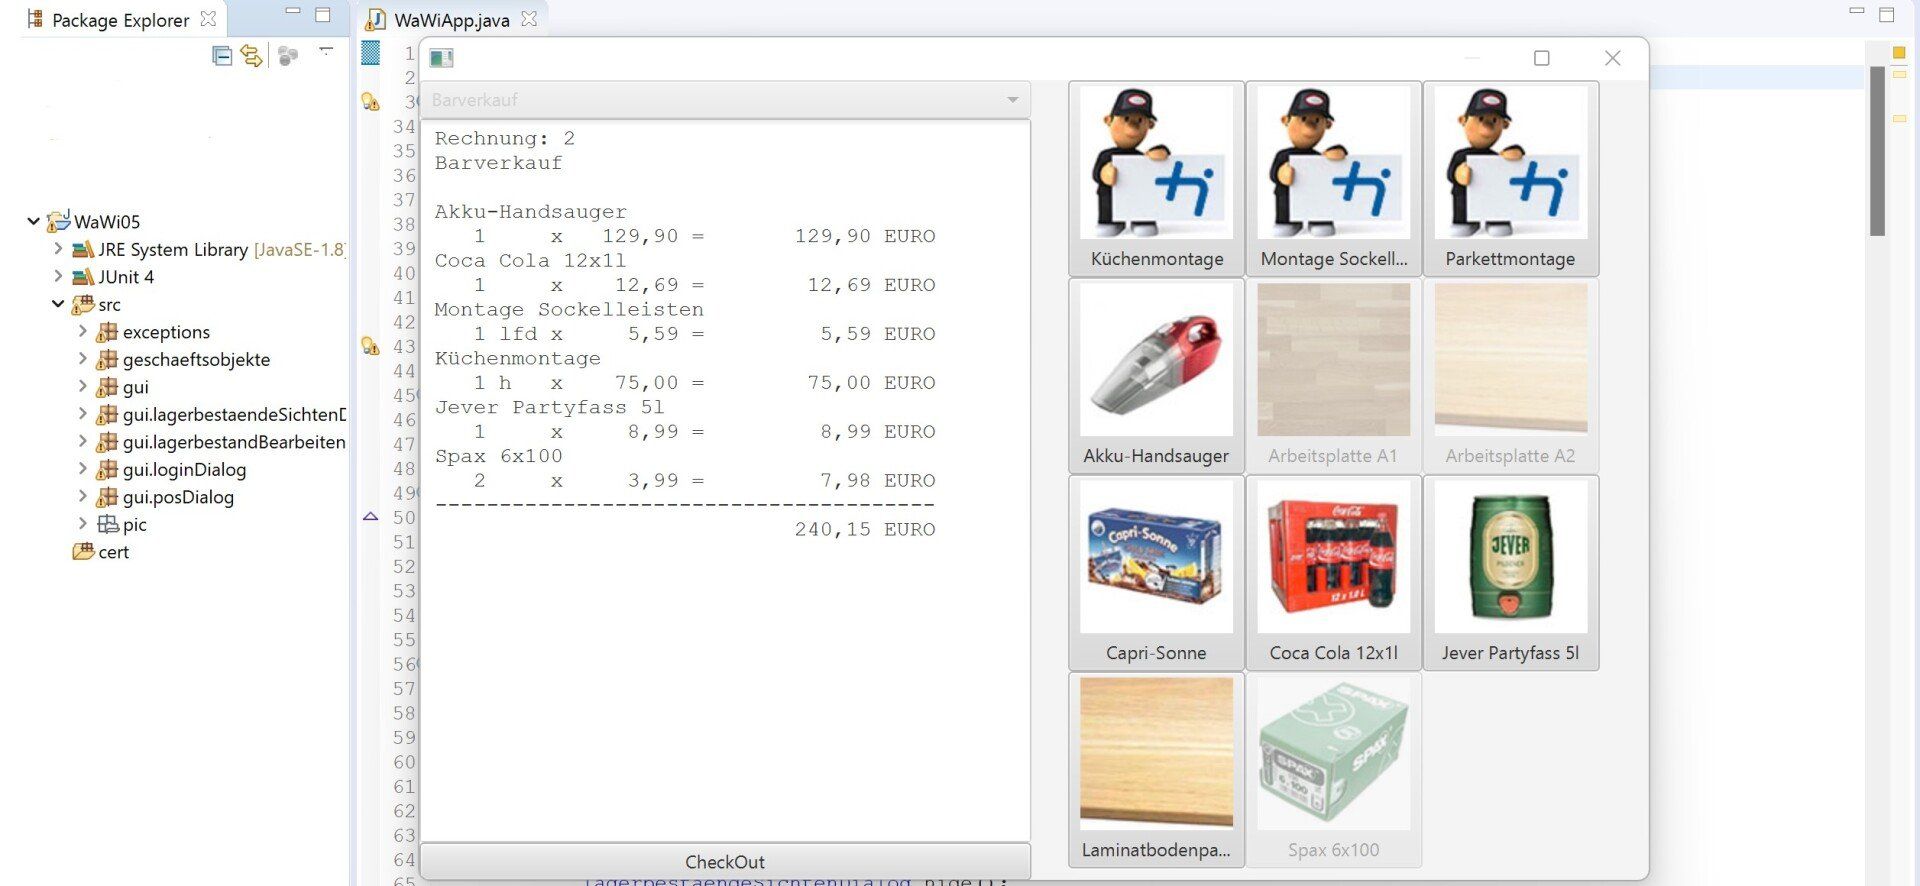
Task: Select the Capri-Sonne product tile
Action: 1156,572
